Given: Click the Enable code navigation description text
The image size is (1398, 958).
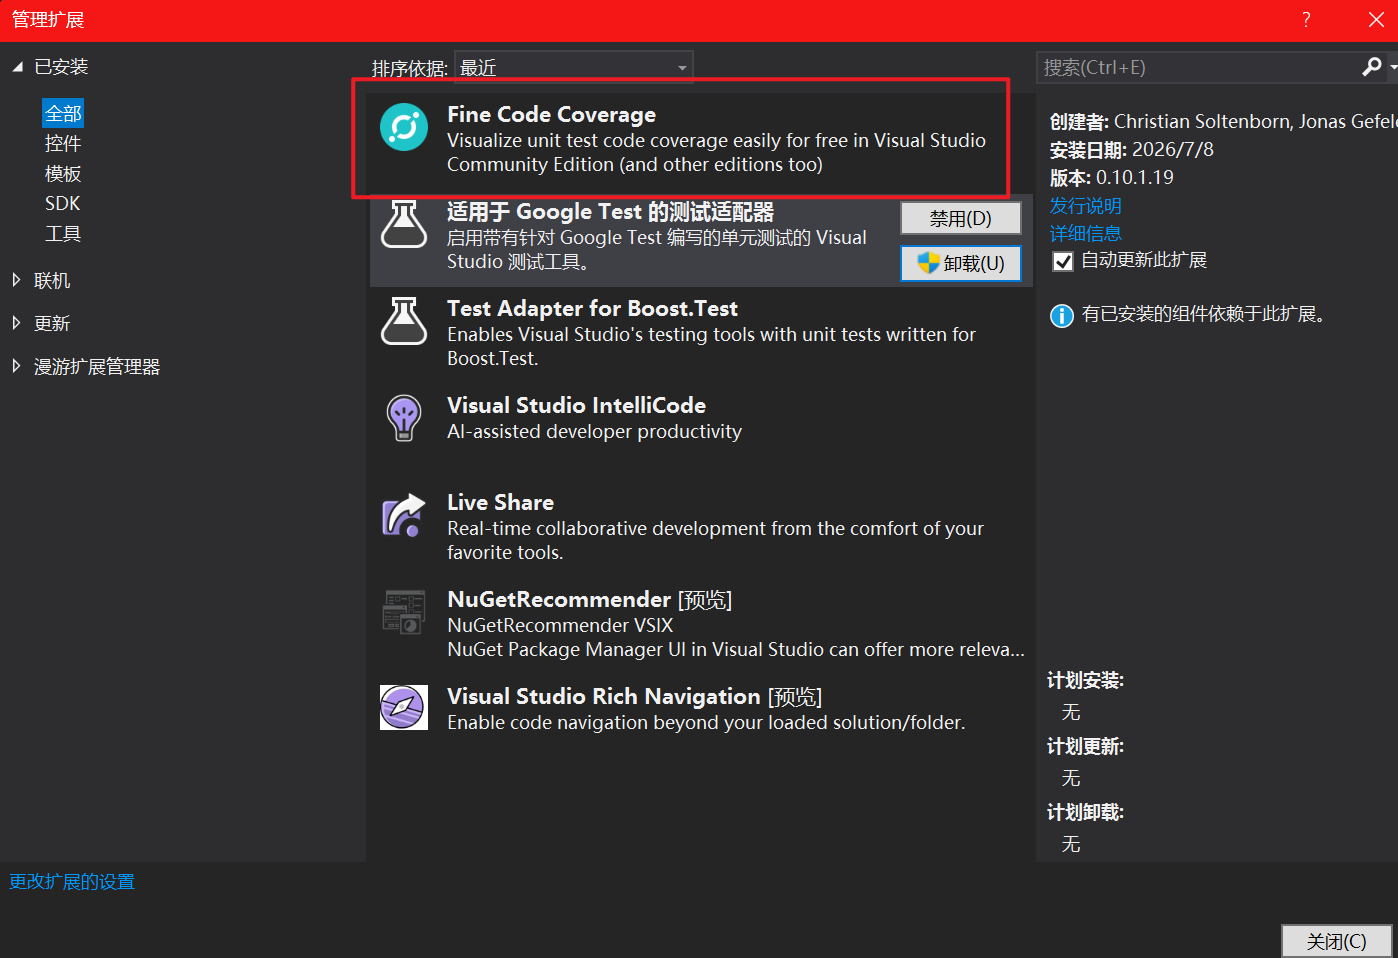Looking at the screenshot, I should click(706, 723).
